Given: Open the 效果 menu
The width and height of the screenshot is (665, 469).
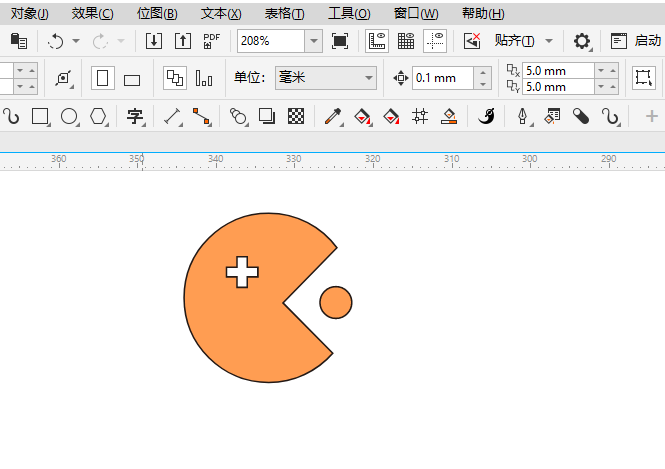Looking at the screenshot, I should 92,13.
